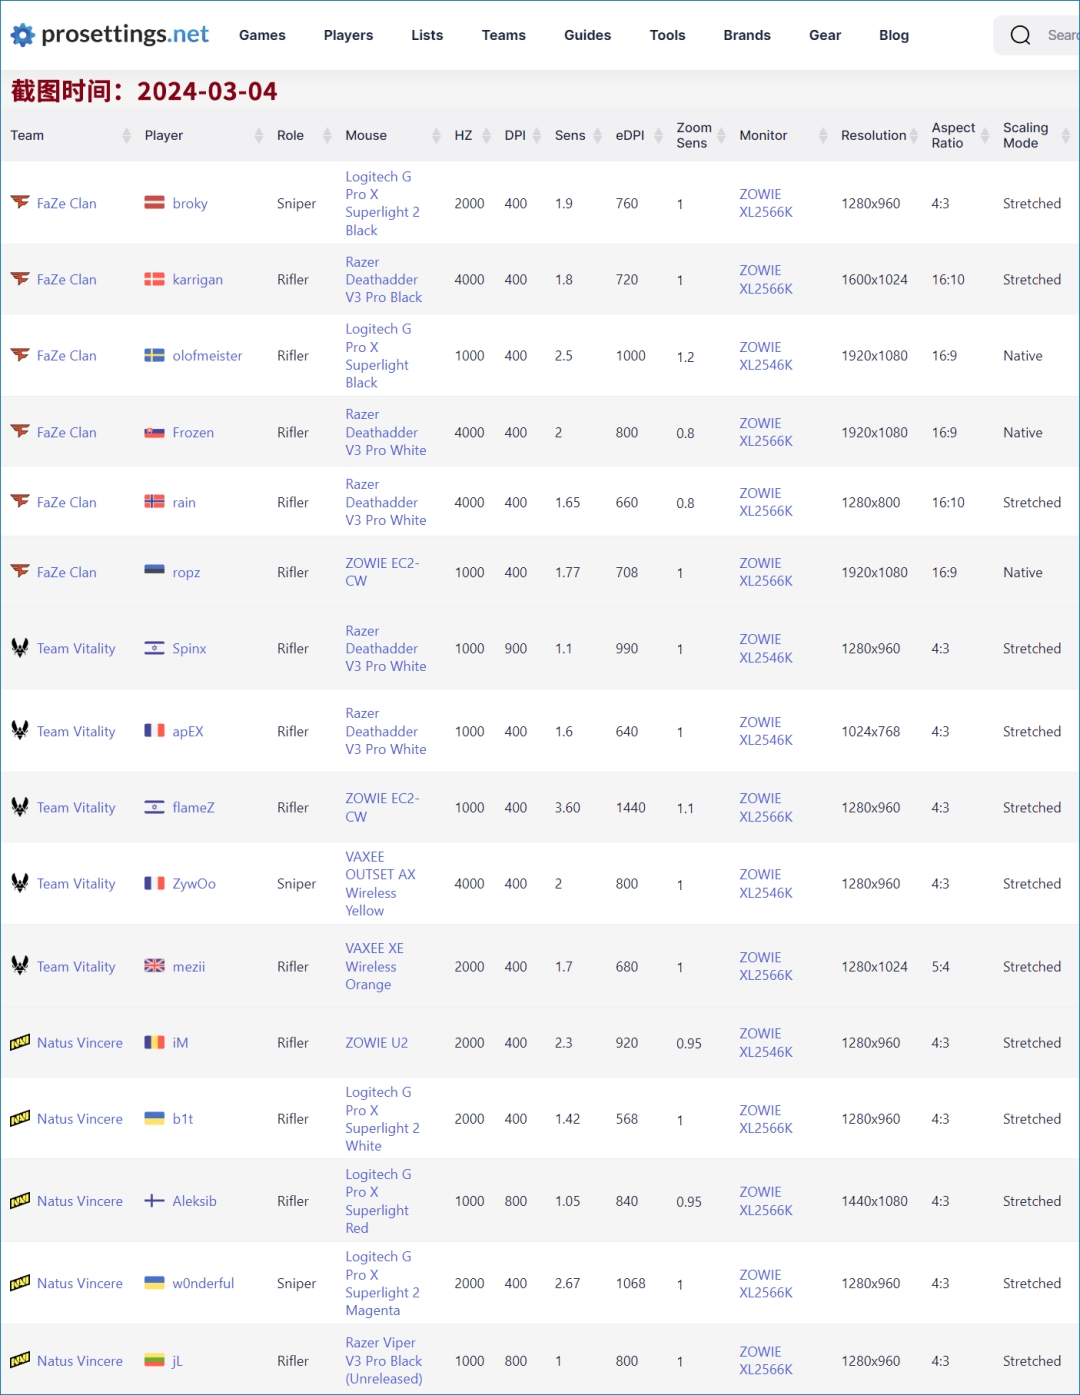1080x1395 pixels.
Task: Open the Brands navigation item
Action: pyautogui.click(x=747, y=35)
